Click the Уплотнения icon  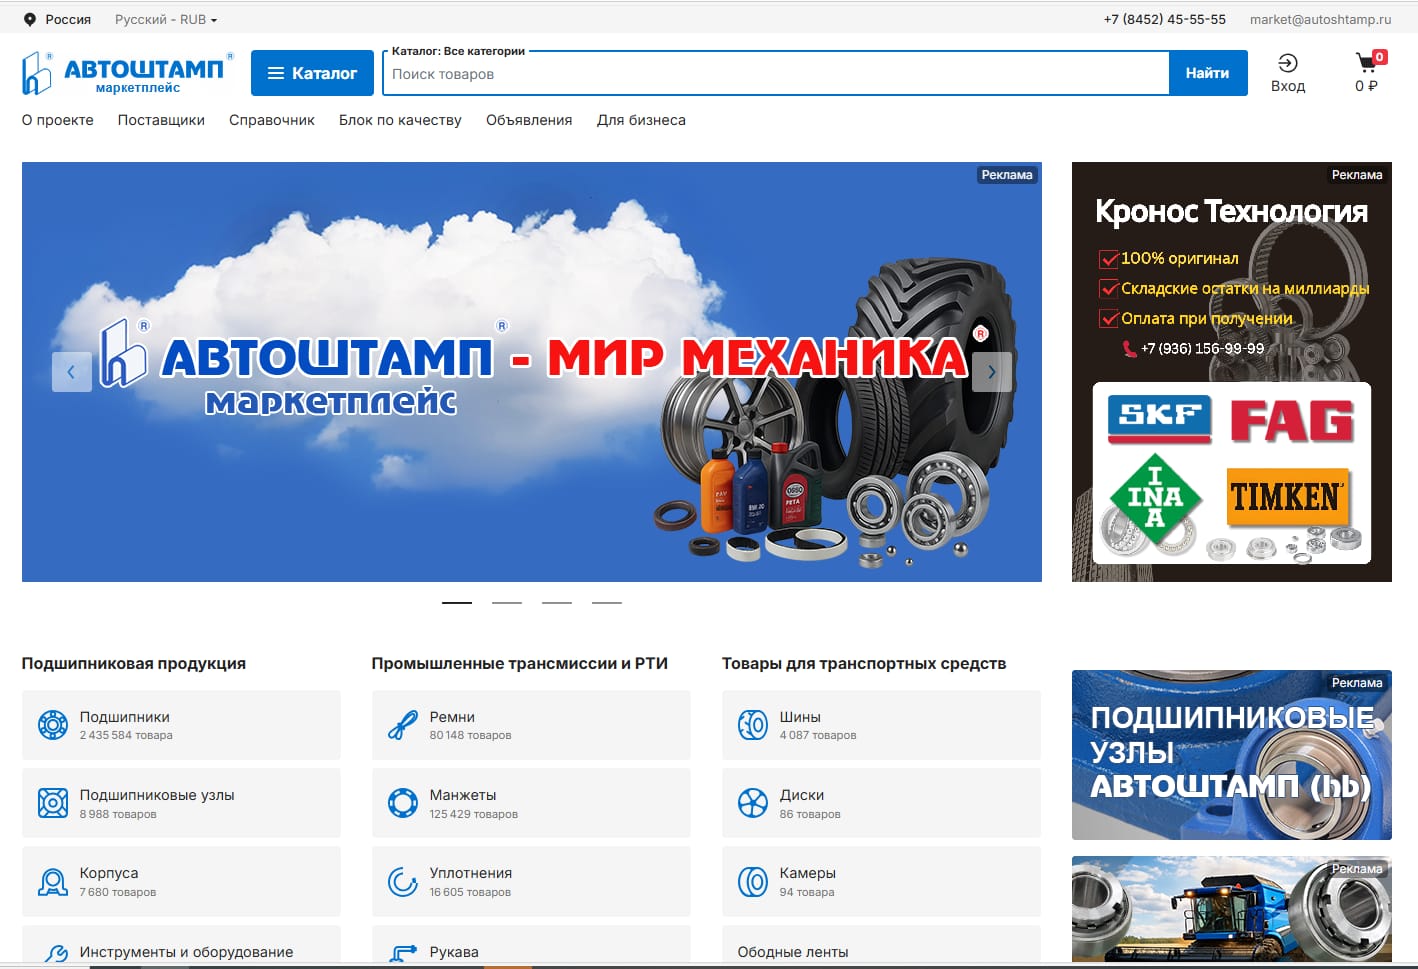(403, 881)
